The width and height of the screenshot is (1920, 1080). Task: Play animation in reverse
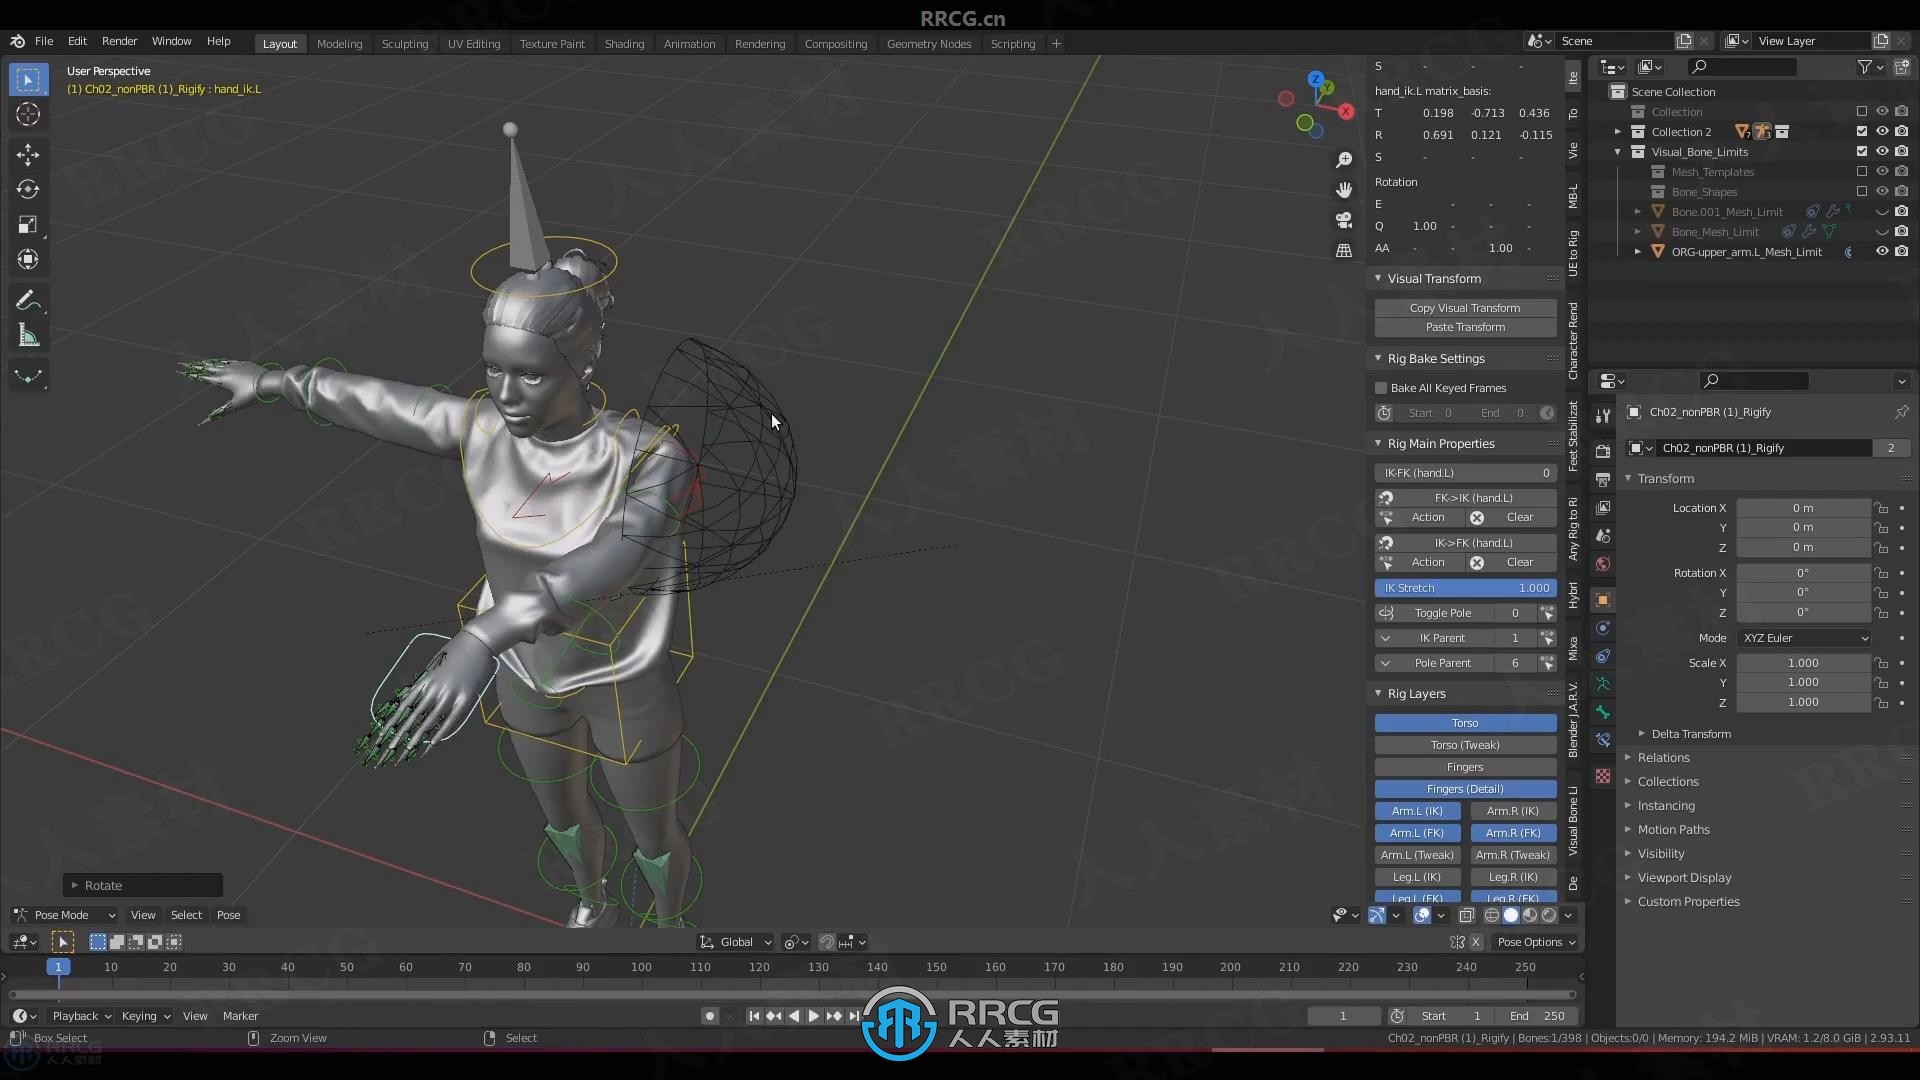[794, 1016]
